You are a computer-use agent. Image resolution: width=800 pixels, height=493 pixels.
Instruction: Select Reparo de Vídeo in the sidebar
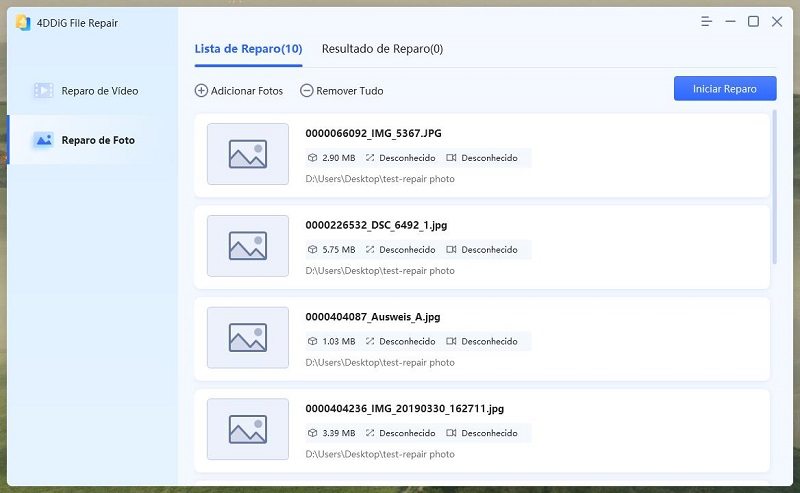point(93,90)
